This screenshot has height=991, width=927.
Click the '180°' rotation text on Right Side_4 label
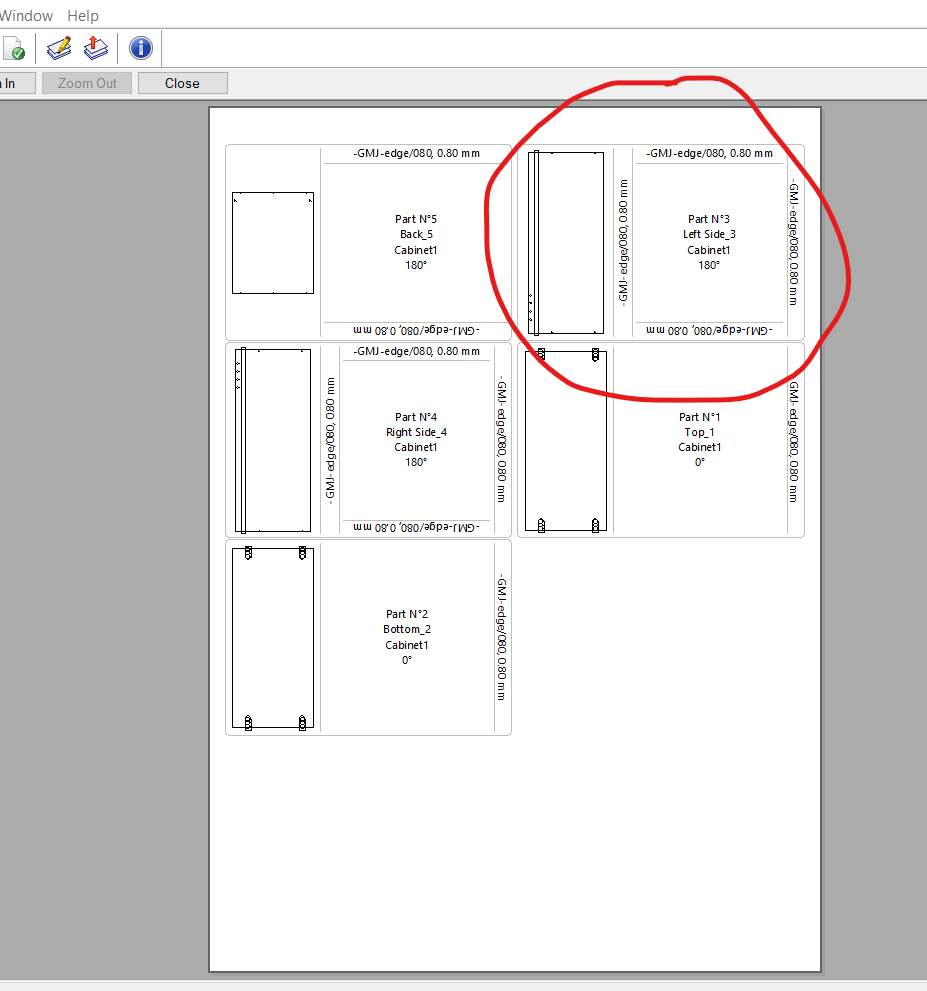(x=416, y=462)
